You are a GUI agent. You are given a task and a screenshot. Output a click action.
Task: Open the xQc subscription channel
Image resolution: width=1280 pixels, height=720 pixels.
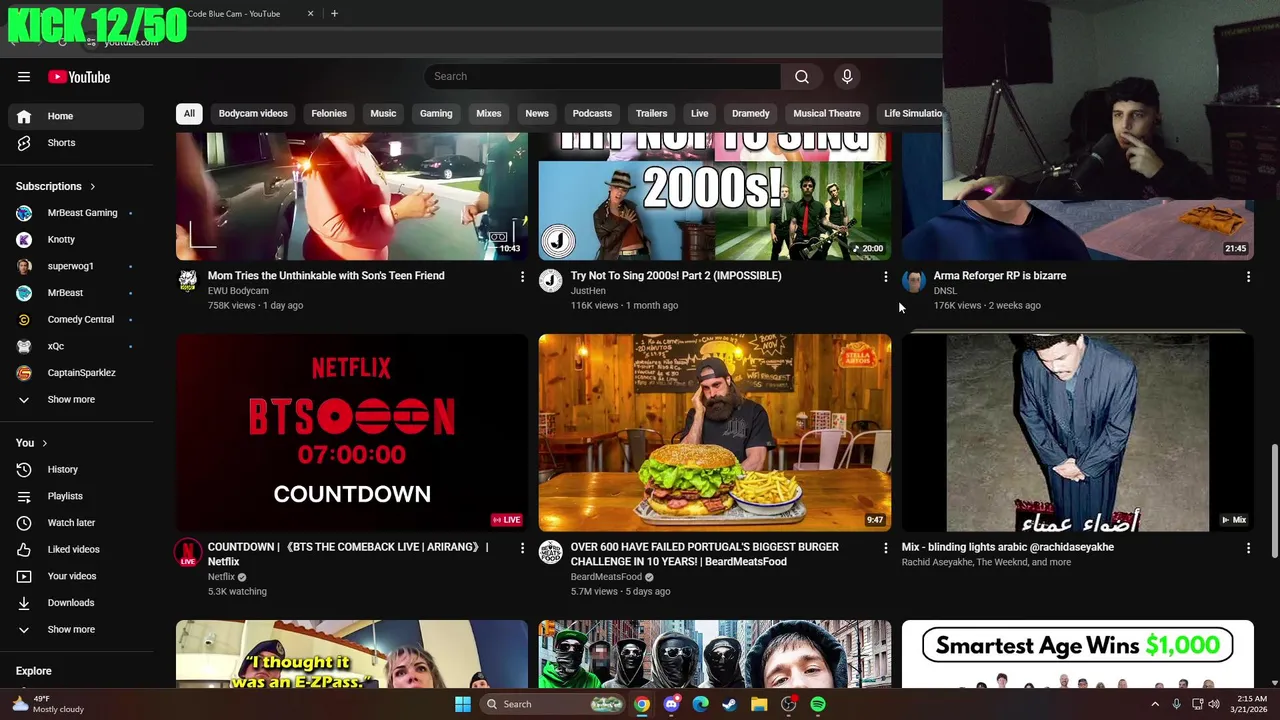coord(76,346)
